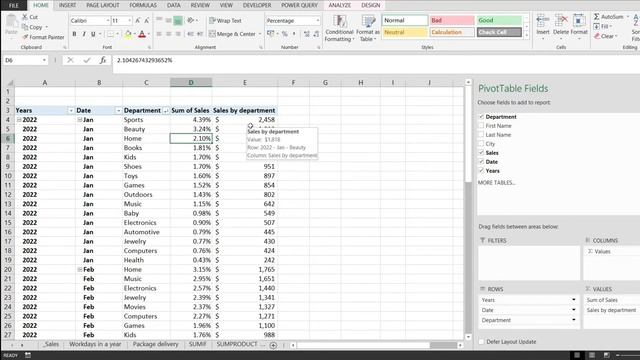Apply Percent Style with the % icon
This screenshot has width=640, height=360.
tap(284, 34)
